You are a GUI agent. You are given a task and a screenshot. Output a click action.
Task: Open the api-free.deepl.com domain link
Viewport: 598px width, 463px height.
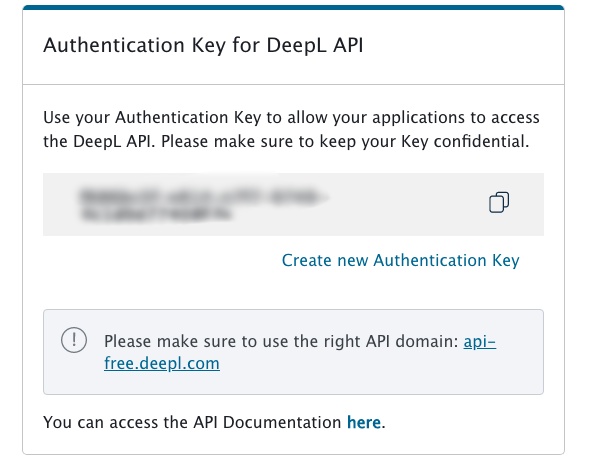pos(300,352)
